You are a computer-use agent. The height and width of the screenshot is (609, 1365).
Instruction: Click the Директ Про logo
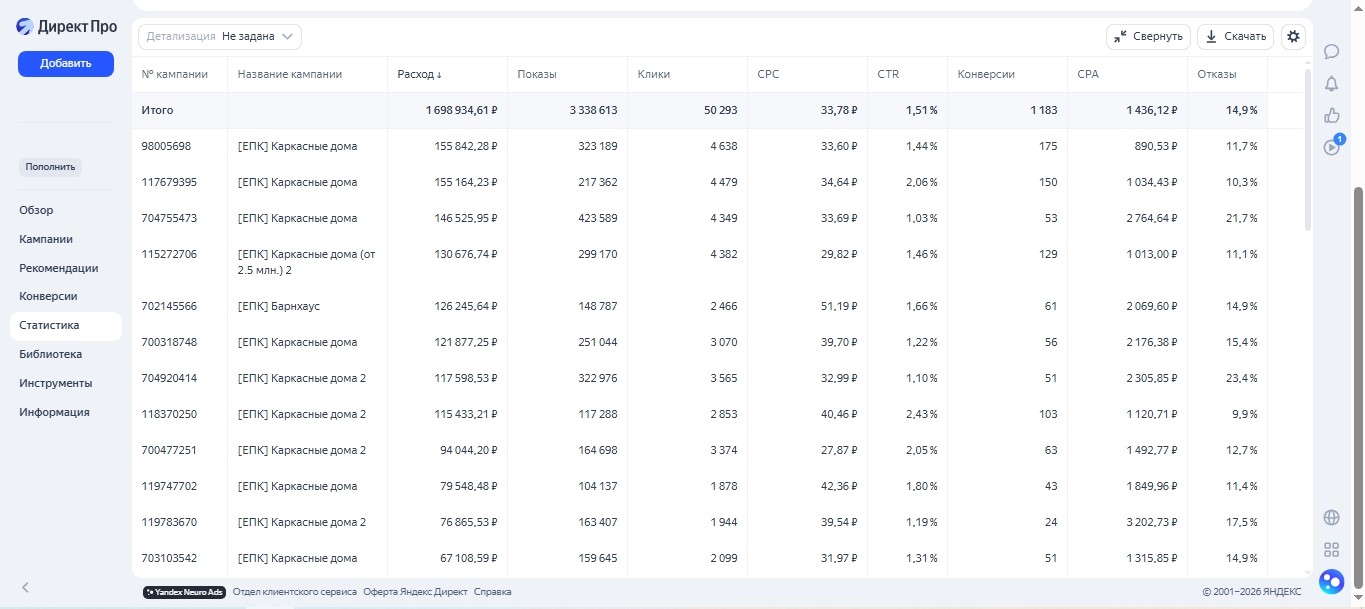point(66,27)
